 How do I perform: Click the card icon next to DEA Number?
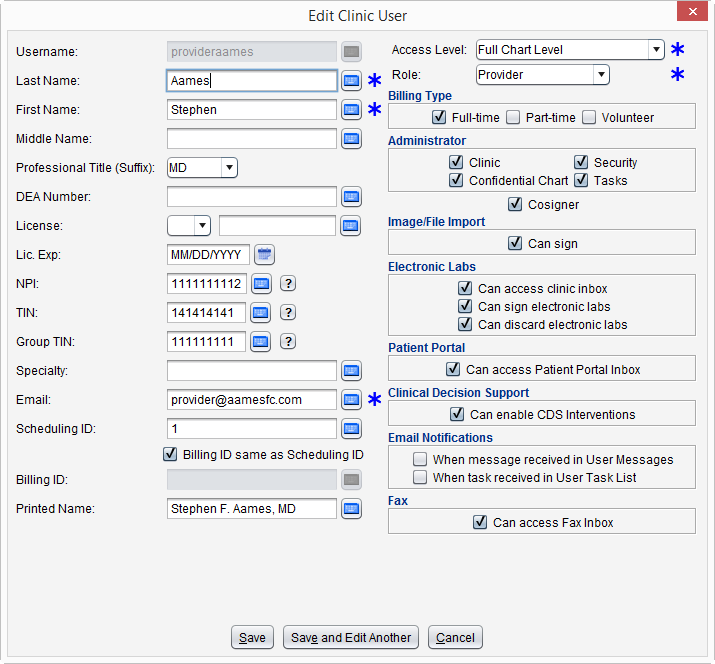[351, 196]
